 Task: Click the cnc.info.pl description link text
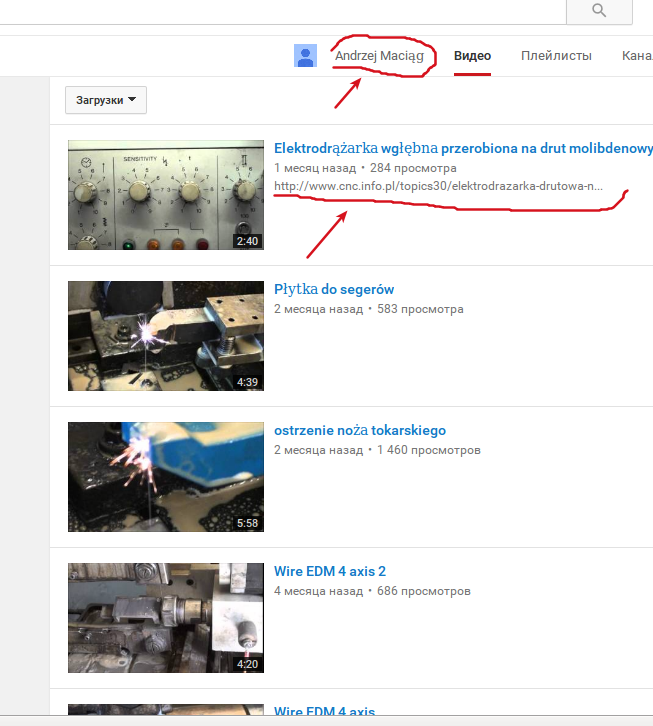tap(438, 186)
